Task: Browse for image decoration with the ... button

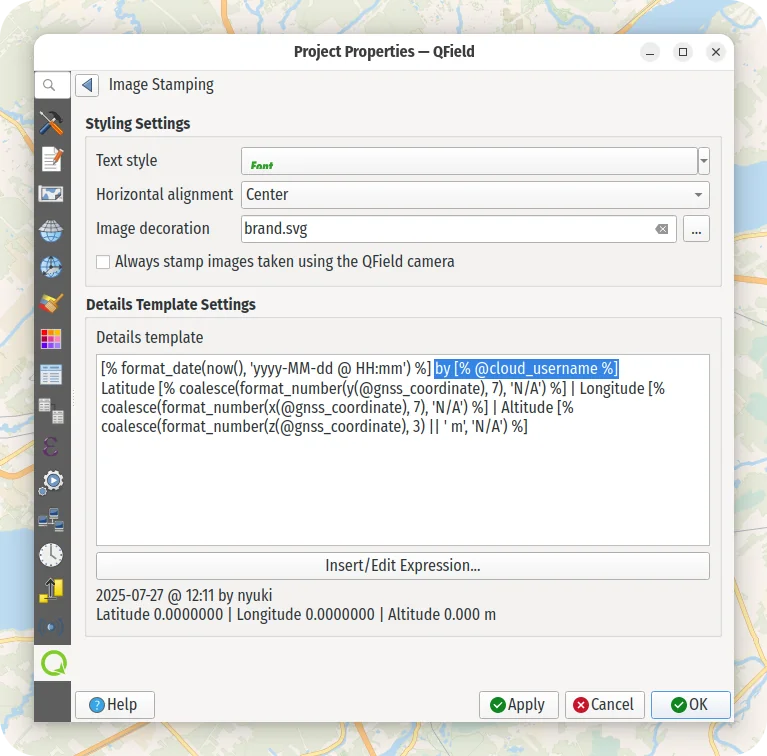Action: tap(696, 229)
